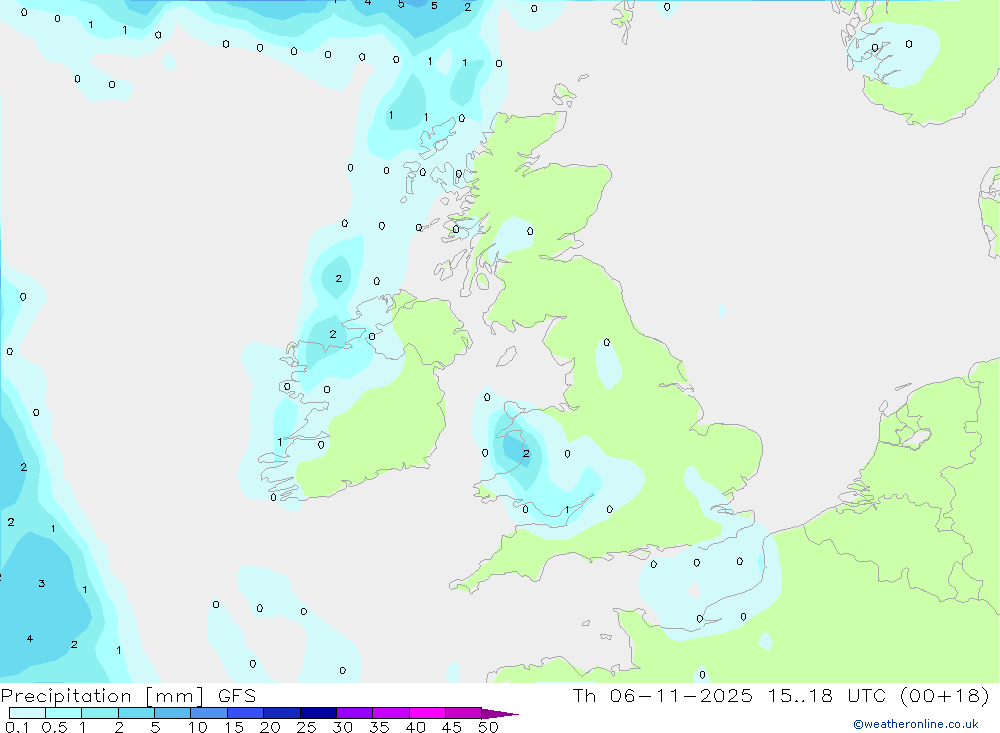Click the 15–20 mm legend color swatch

tap(245, 713)
